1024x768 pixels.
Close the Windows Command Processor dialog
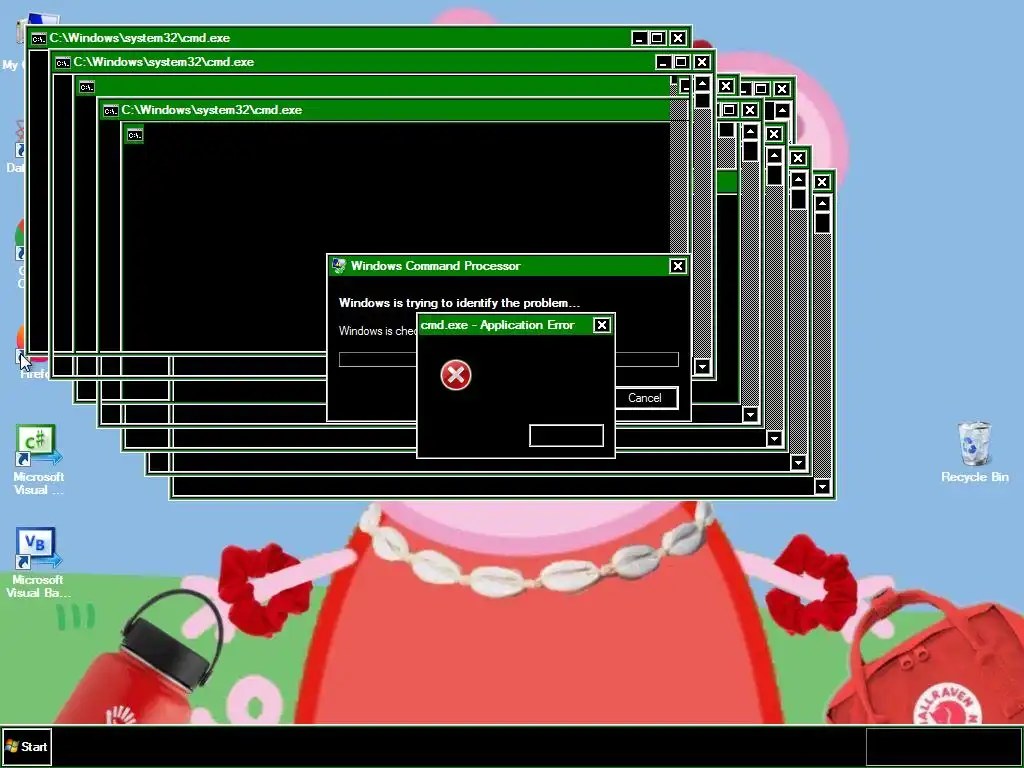[677, 266]
